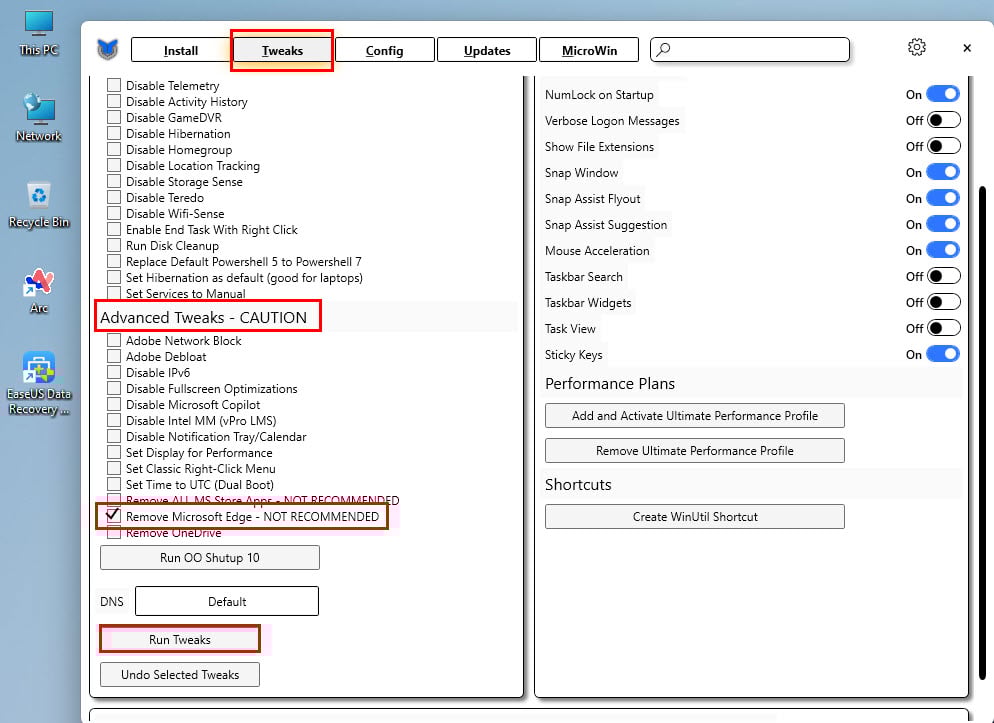Switch to the Install tab
Screen dimensions: 994x723
(x=181, y=50)
